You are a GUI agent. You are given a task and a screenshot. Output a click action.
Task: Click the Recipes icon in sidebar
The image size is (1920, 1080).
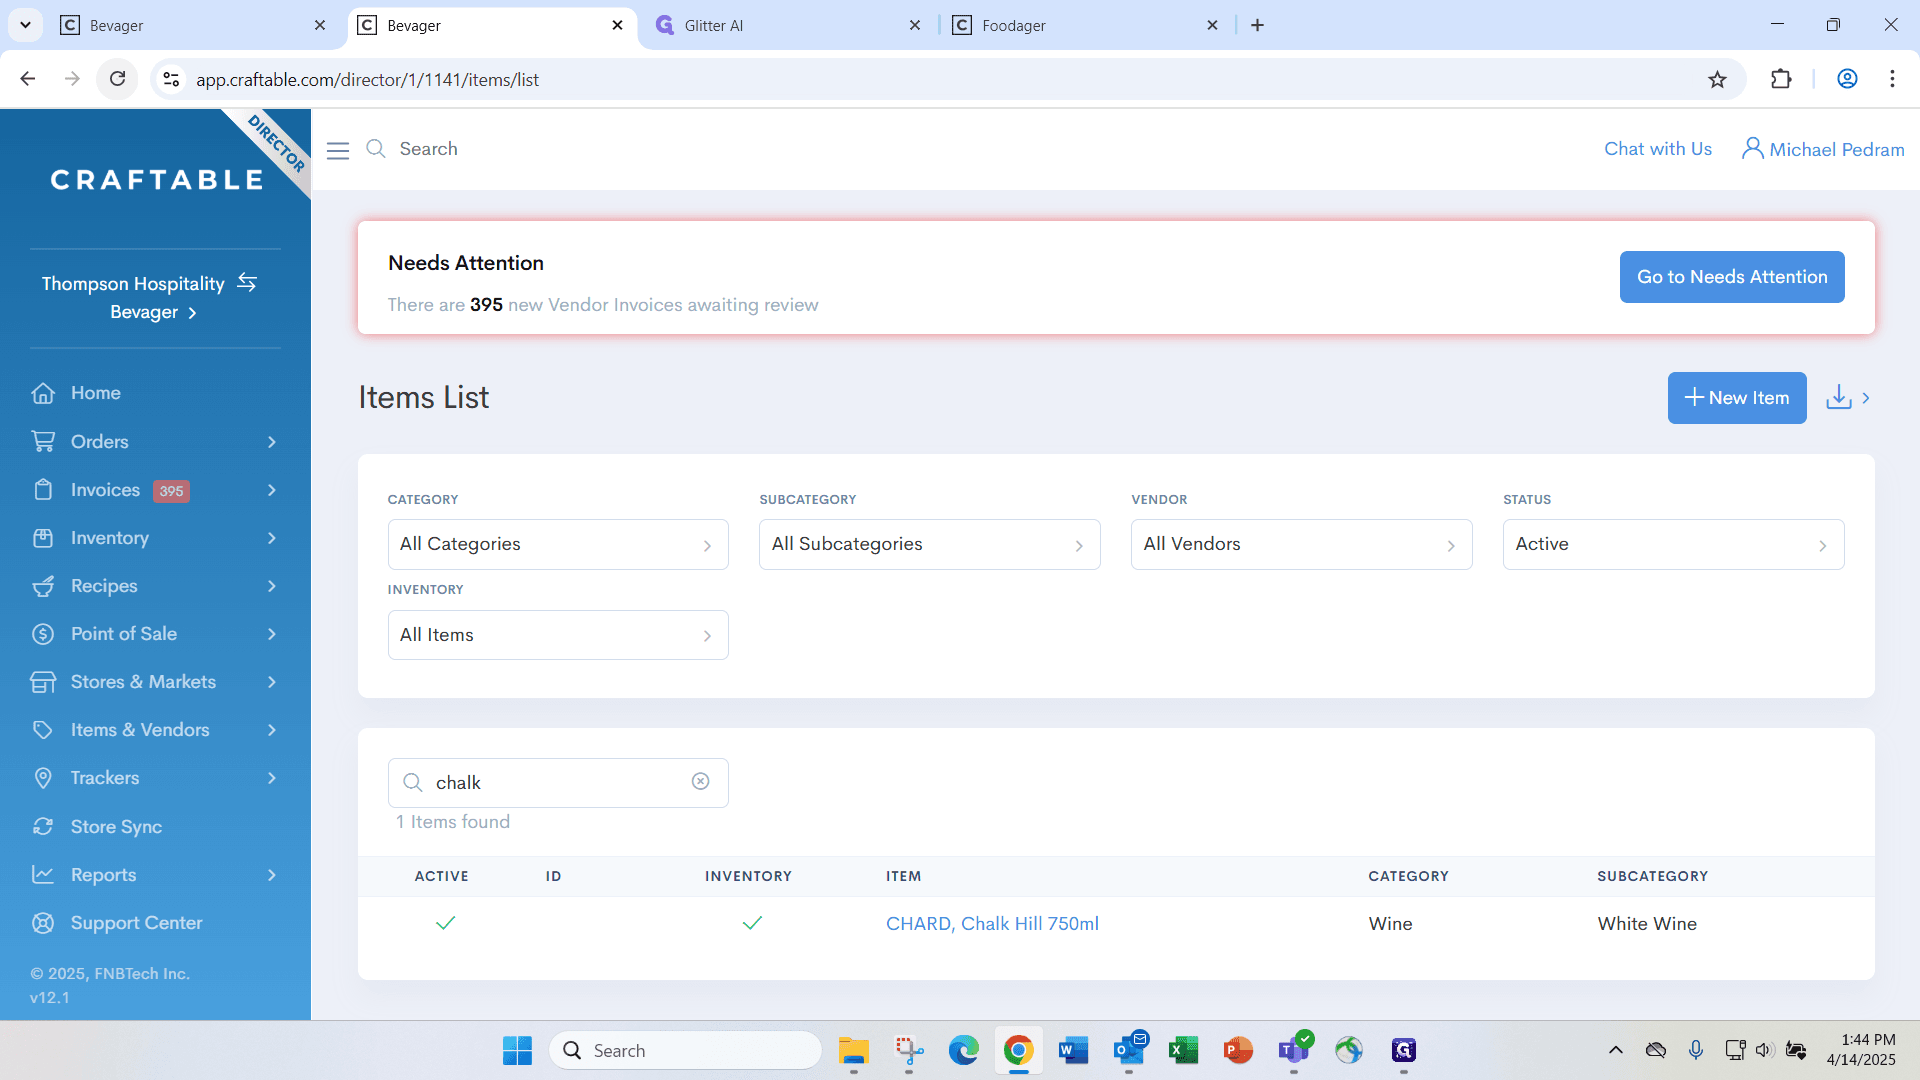43,586
